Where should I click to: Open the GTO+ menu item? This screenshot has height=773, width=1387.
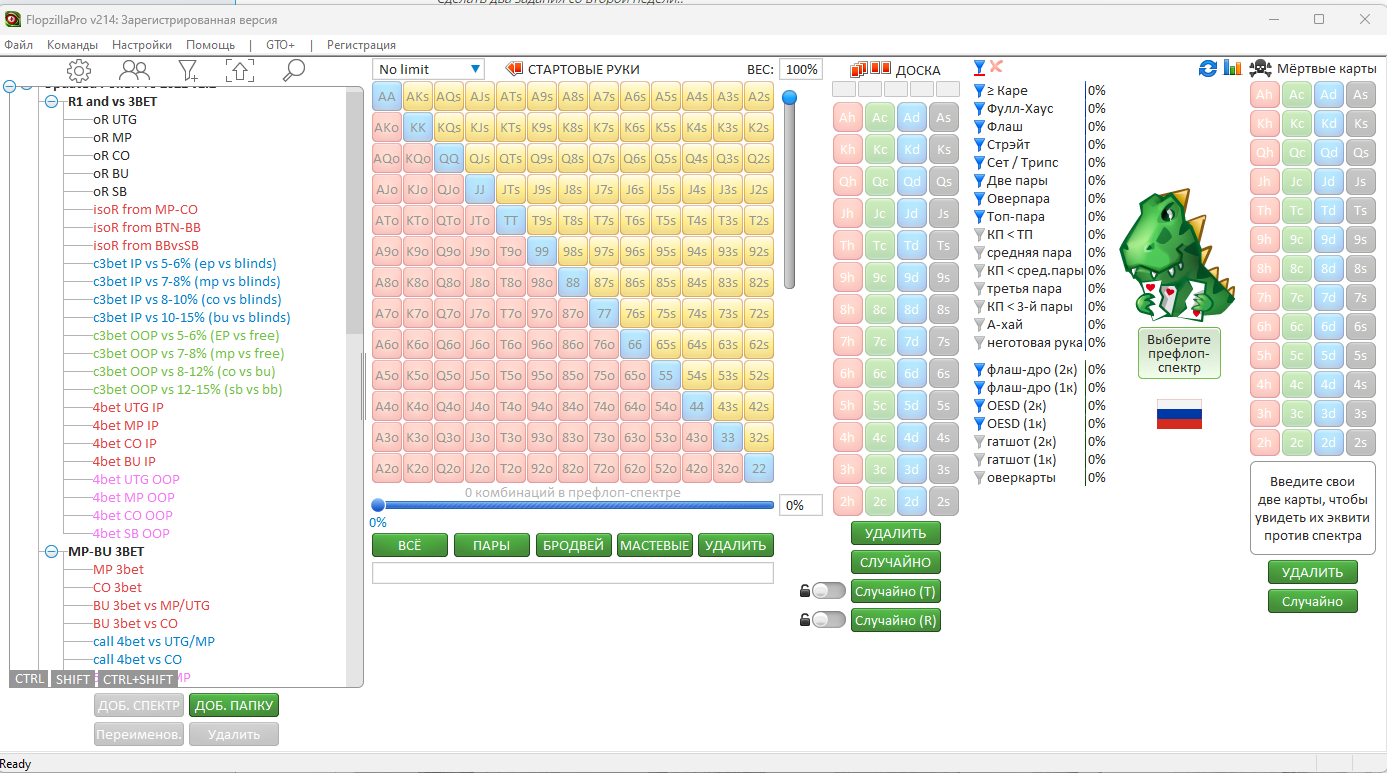(280, 45)
